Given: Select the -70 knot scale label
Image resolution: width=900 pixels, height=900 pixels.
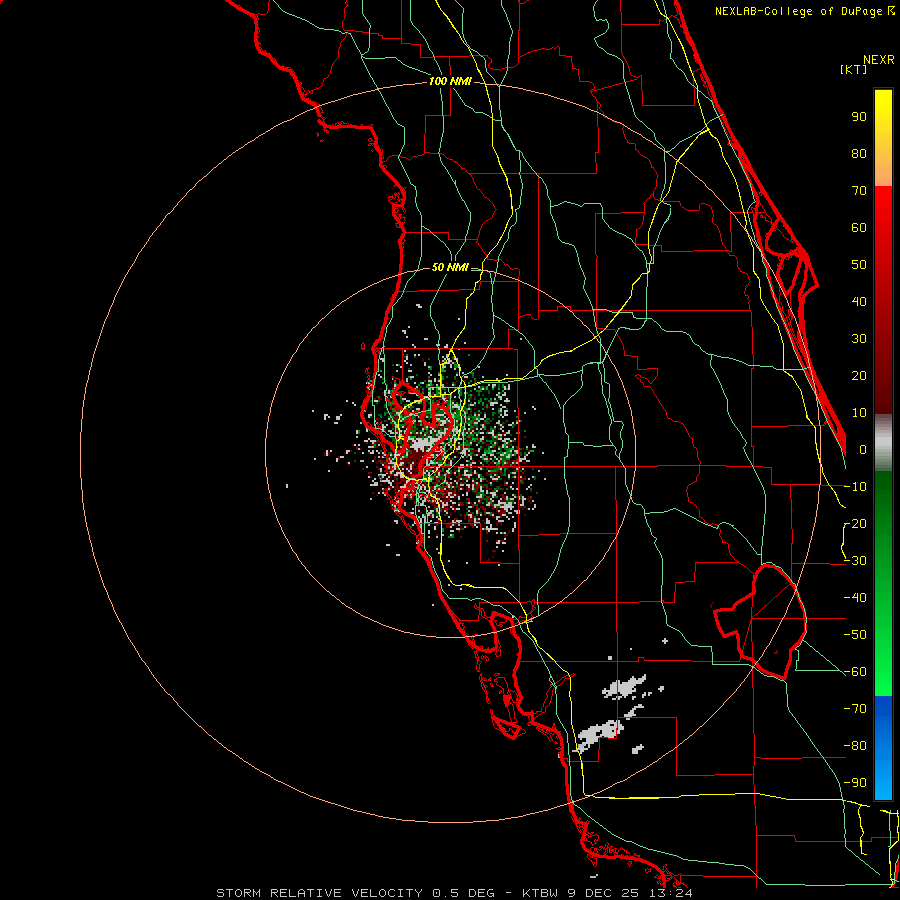Looking at the screenshot, I should [x=855, y=709].
